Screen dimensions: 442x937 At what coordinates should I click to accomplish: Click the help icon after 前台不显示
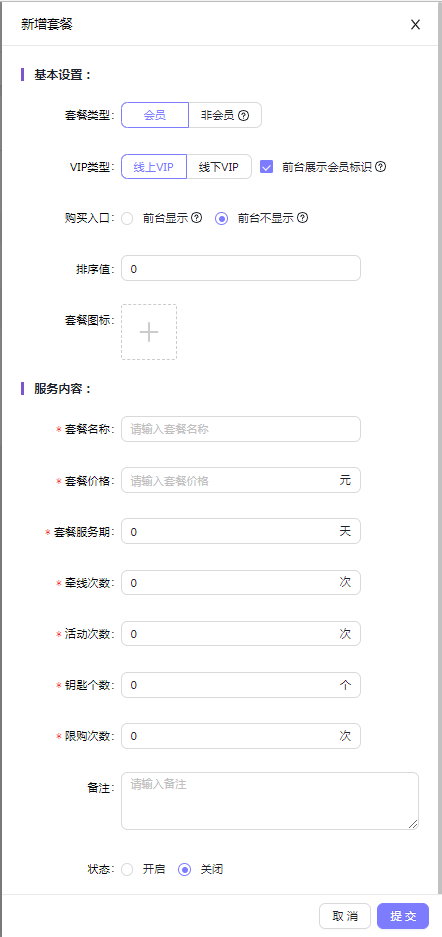302,218
